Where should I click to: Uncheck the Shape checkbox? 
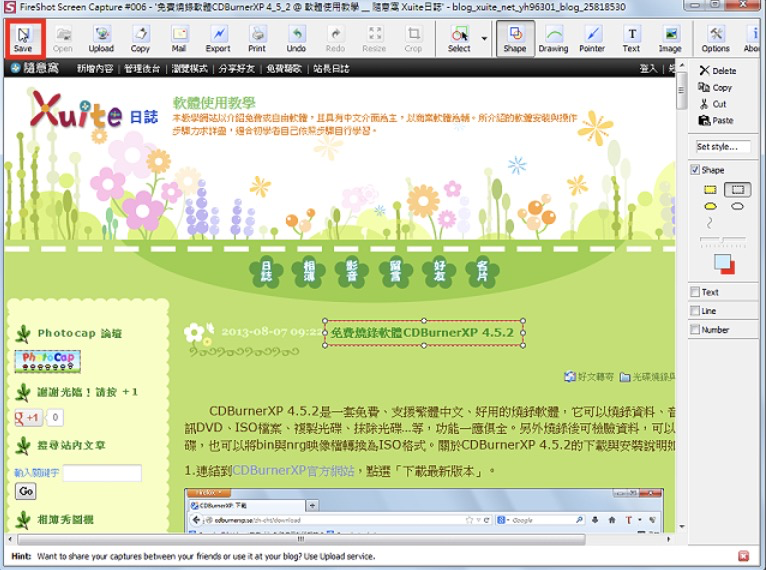[695, 169]
